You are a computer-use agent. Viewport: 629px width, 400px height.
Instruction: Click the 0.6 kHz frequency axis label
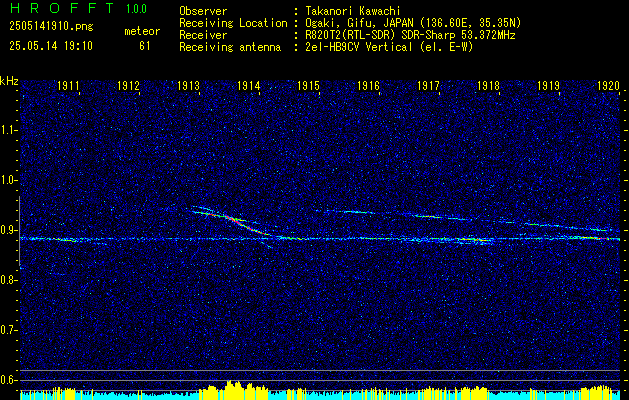[8, 380]
